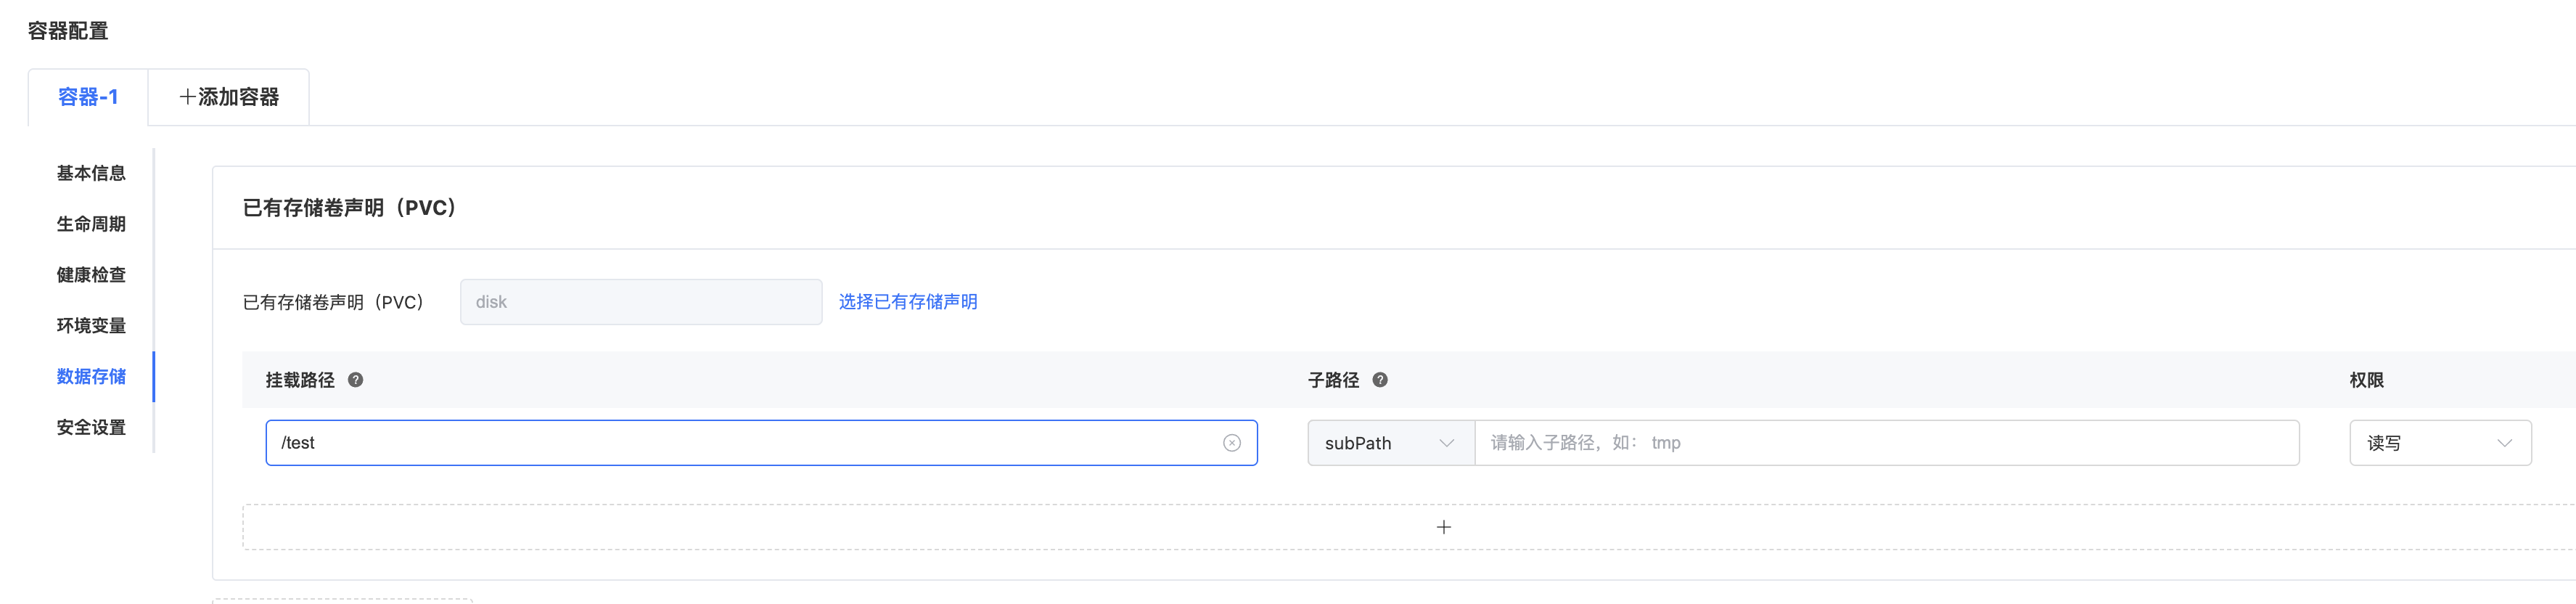Focus the /test mount path input
Screen dimensions: 2576x604
coord(740,443)
